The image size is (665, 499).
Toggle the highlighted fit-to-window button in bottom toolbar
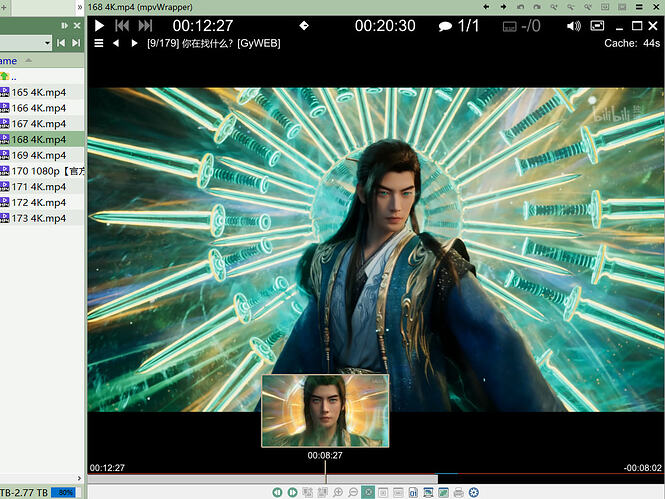pos(368,492)
